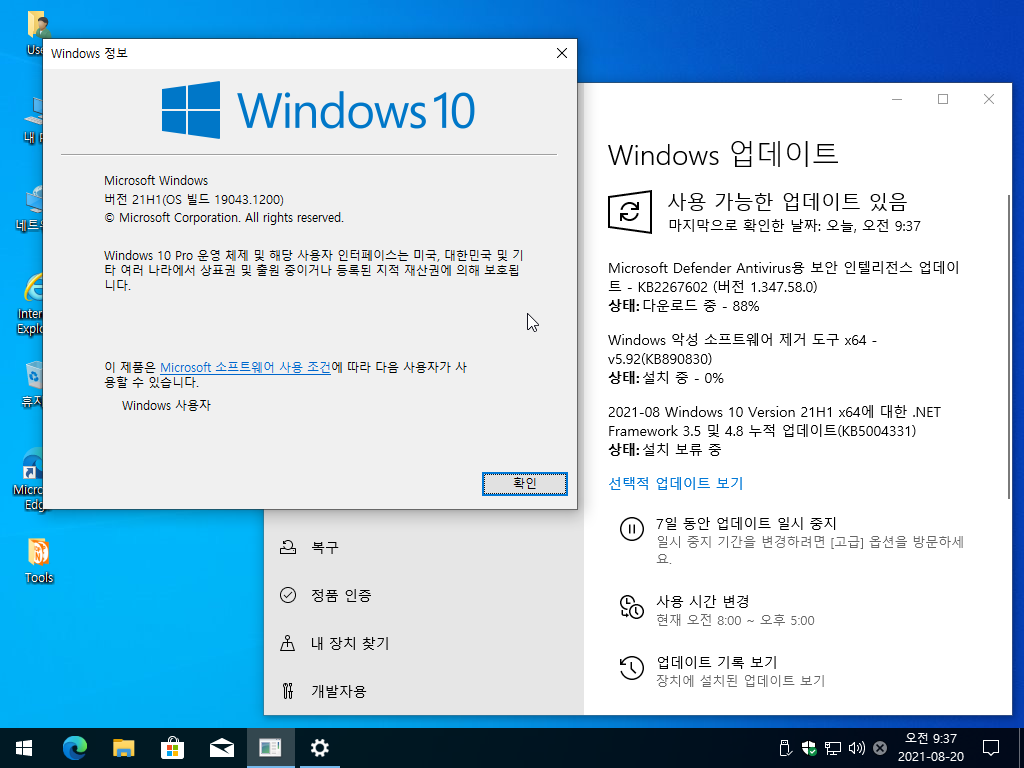The image size is (1024, 768).
Task: Click 7일 동안 업데이트 일시 중지 option
Action: click(746, 523)
